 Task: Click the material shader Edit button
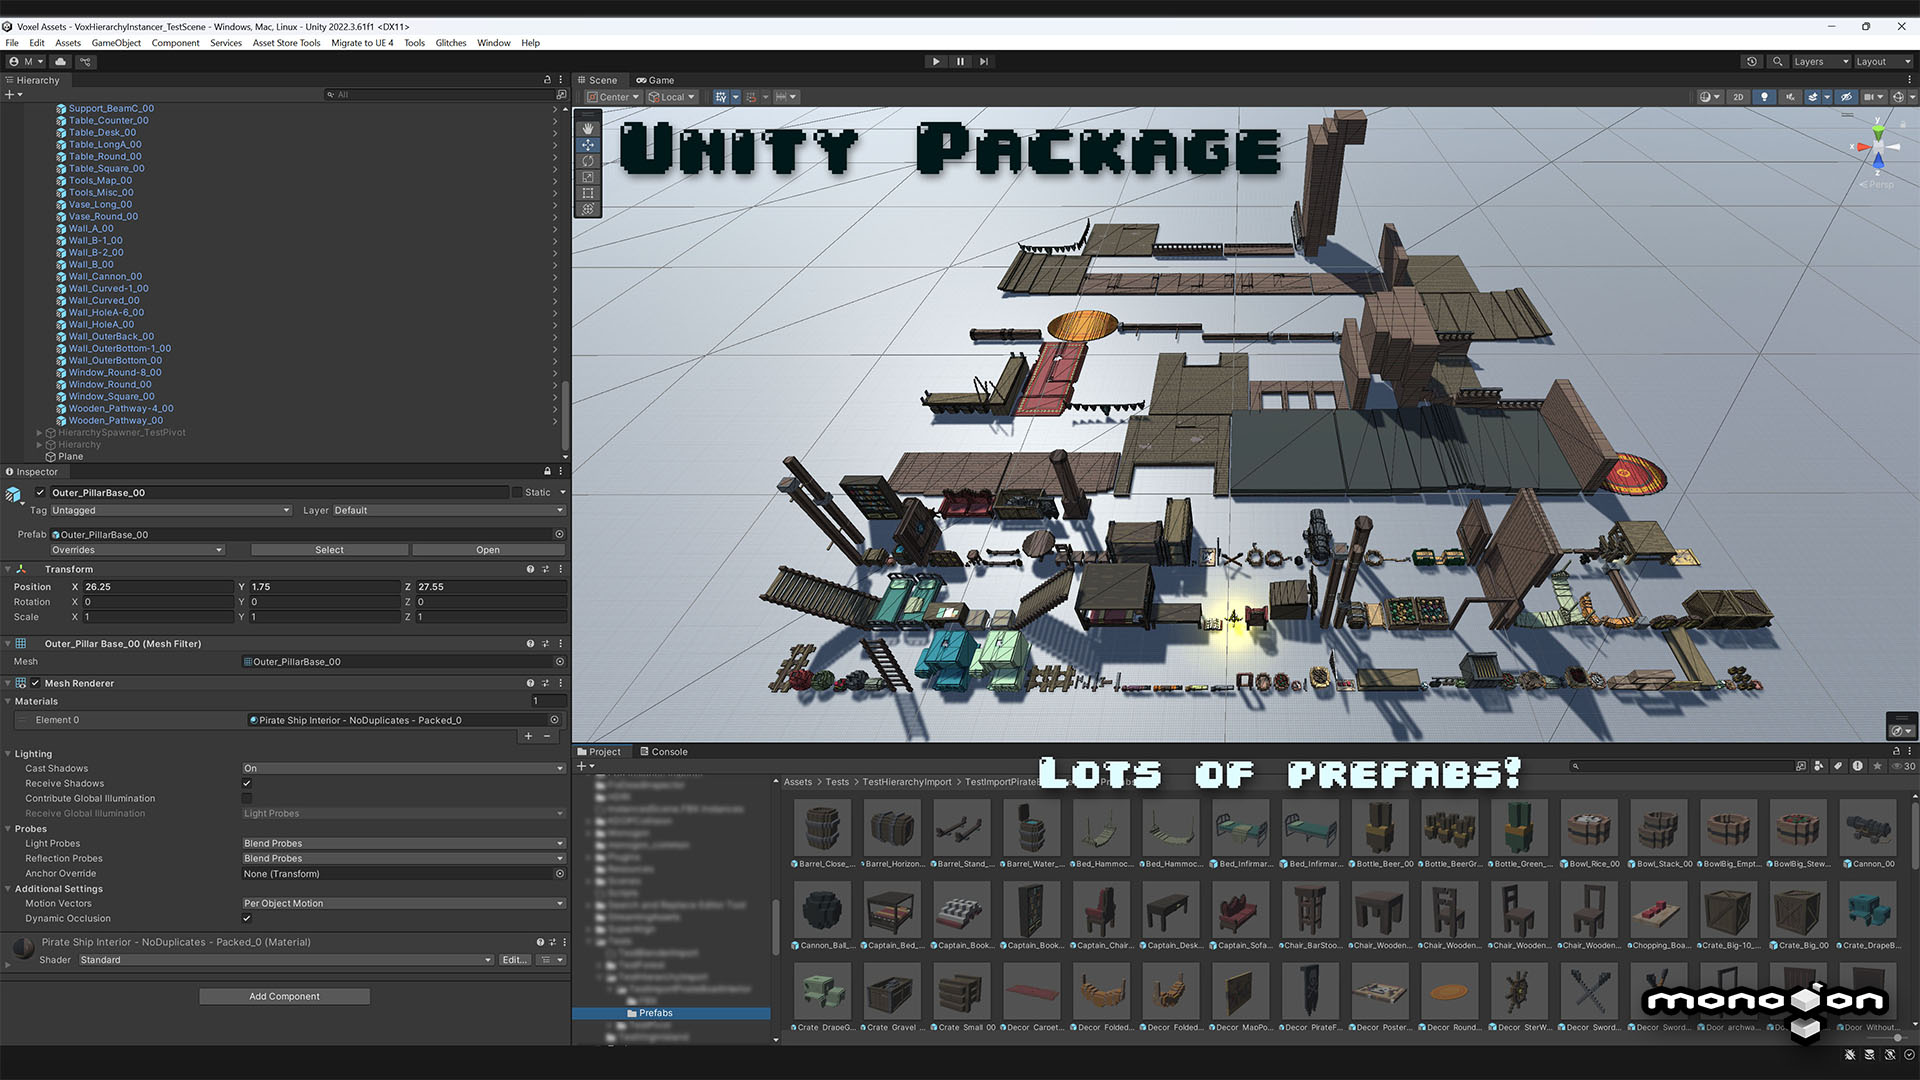(514, 960)
